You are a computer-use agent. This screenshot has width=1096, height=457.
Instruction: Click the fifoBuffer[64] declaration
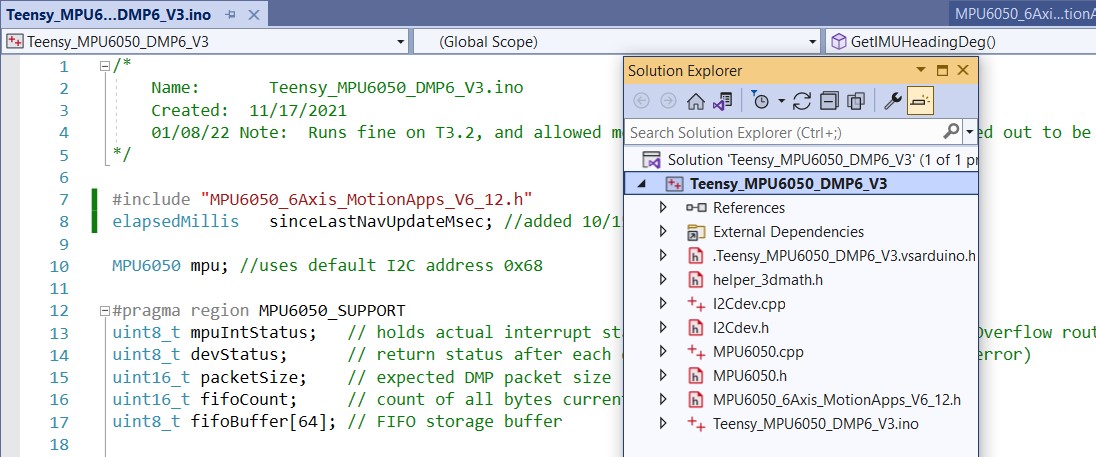click(x=264, y=422)
